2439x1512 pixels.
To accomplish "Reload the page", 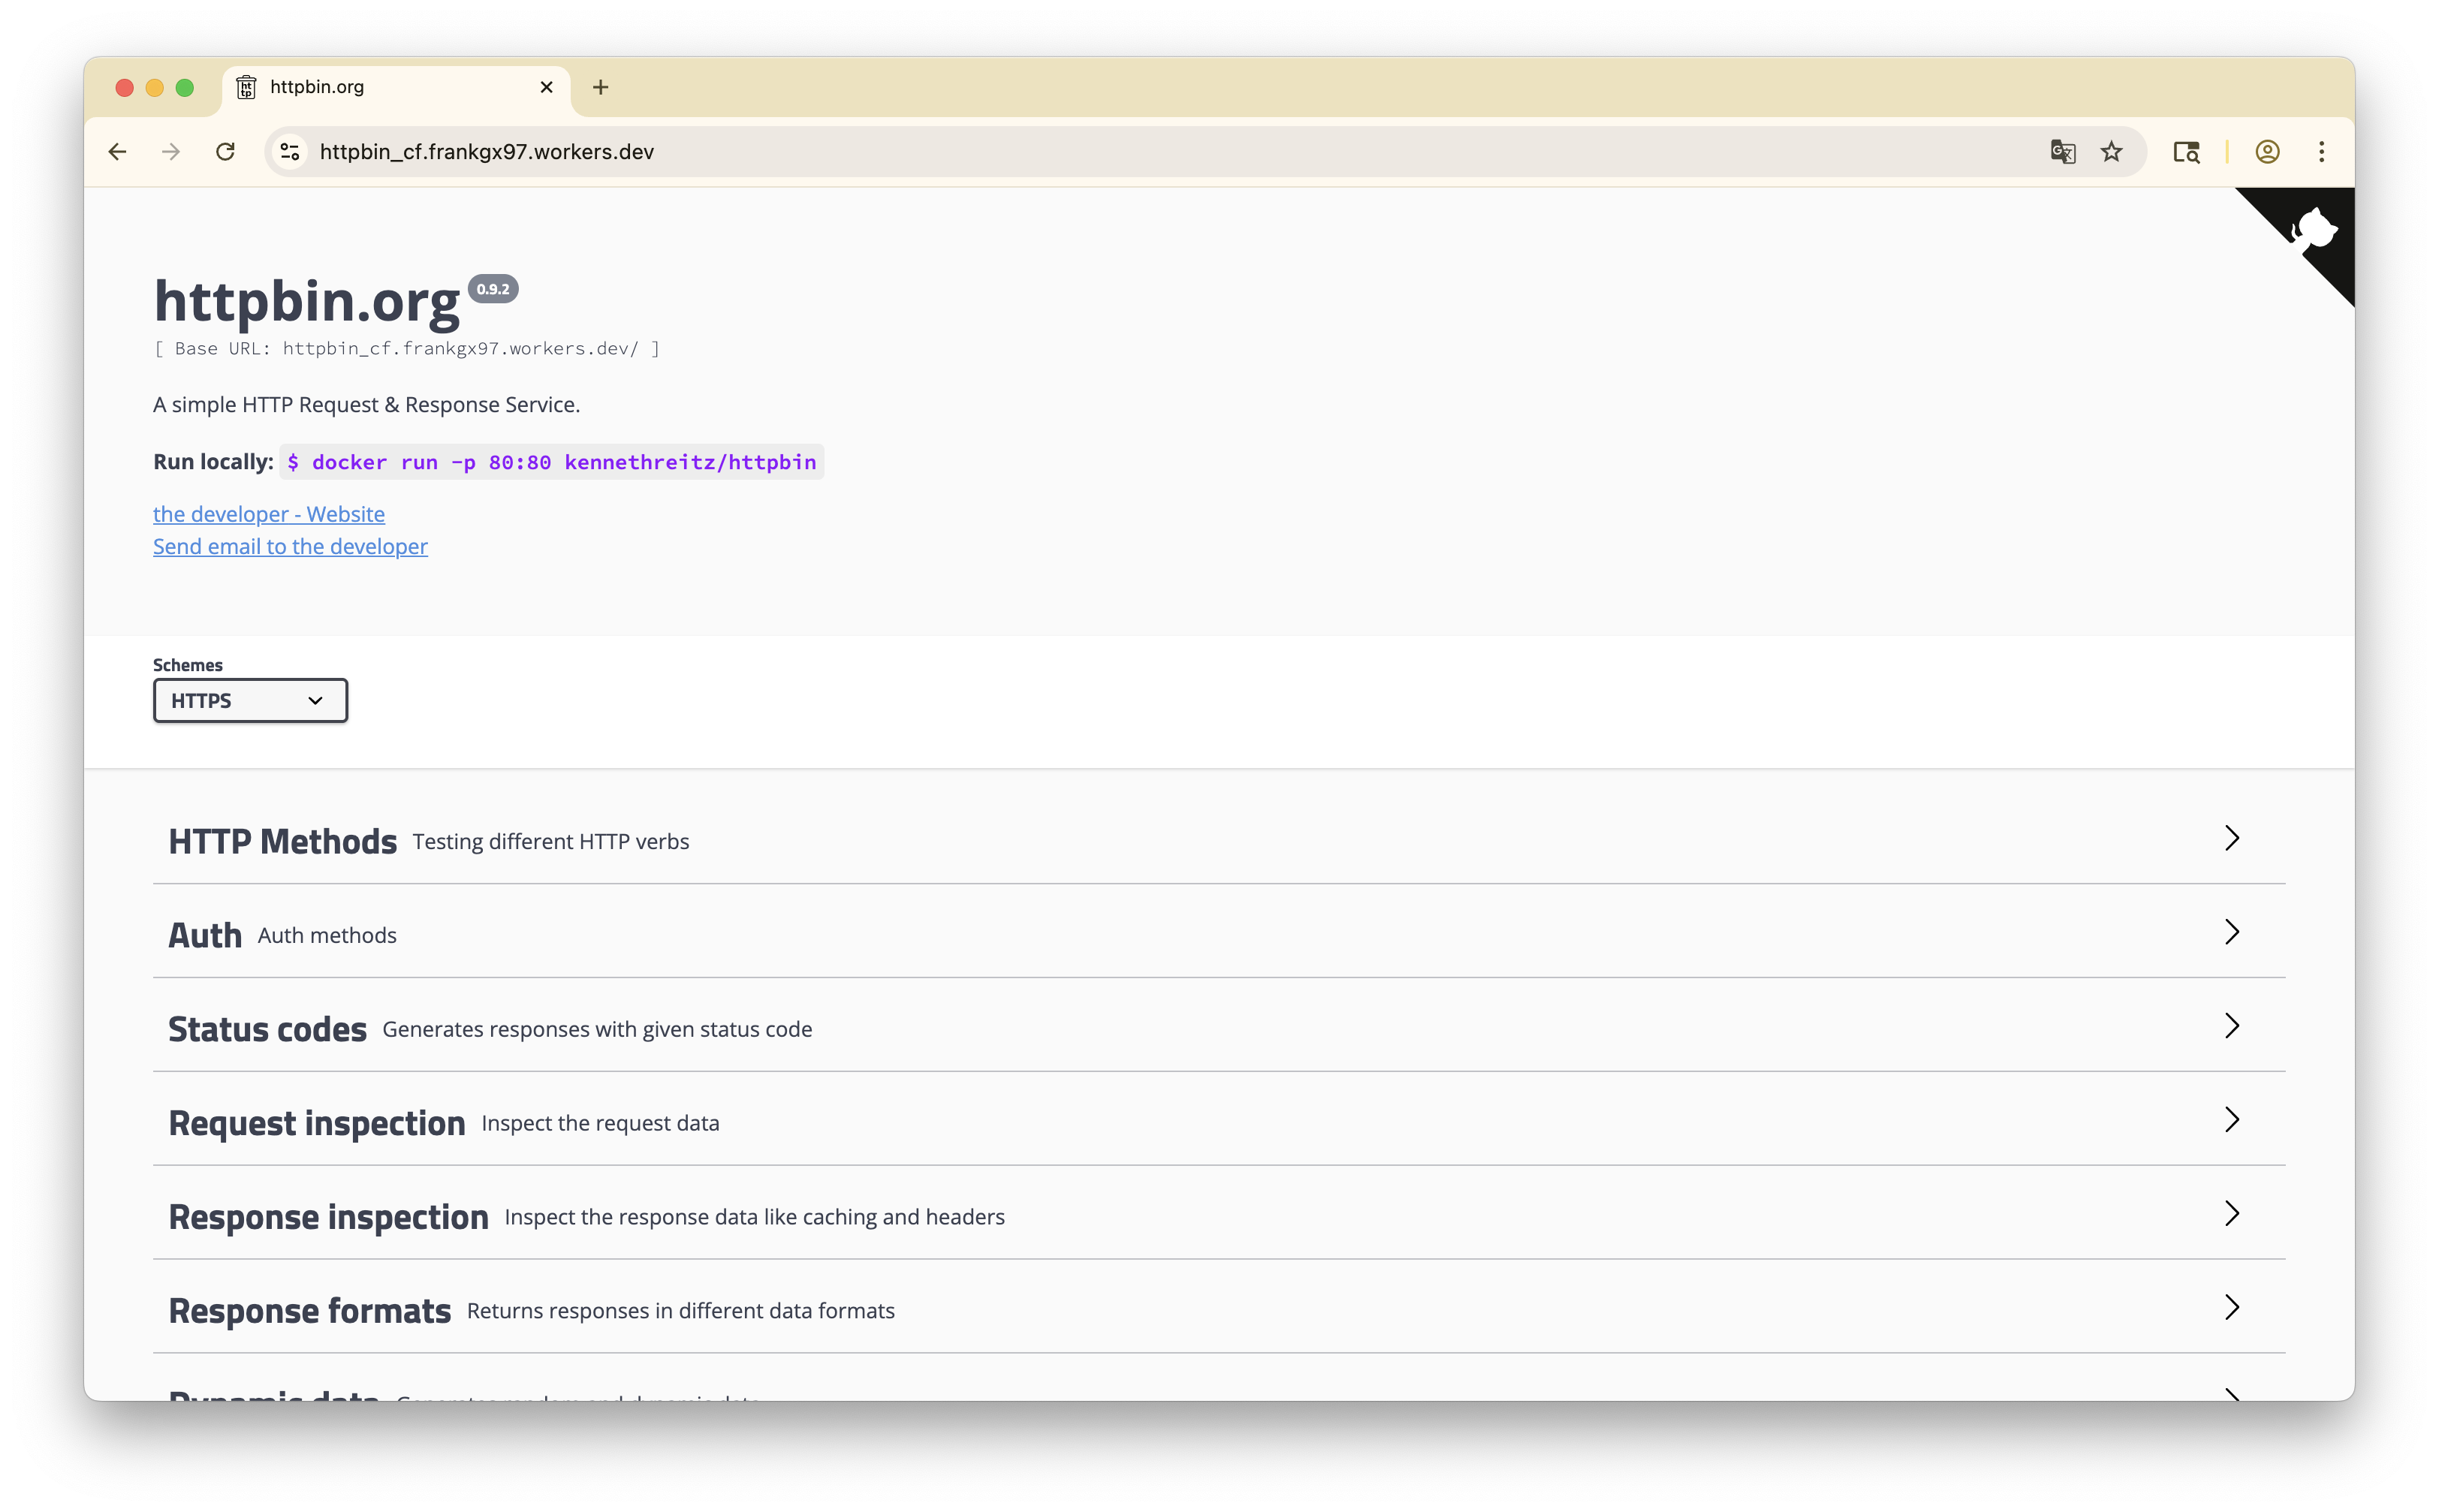I will point(225,151).
